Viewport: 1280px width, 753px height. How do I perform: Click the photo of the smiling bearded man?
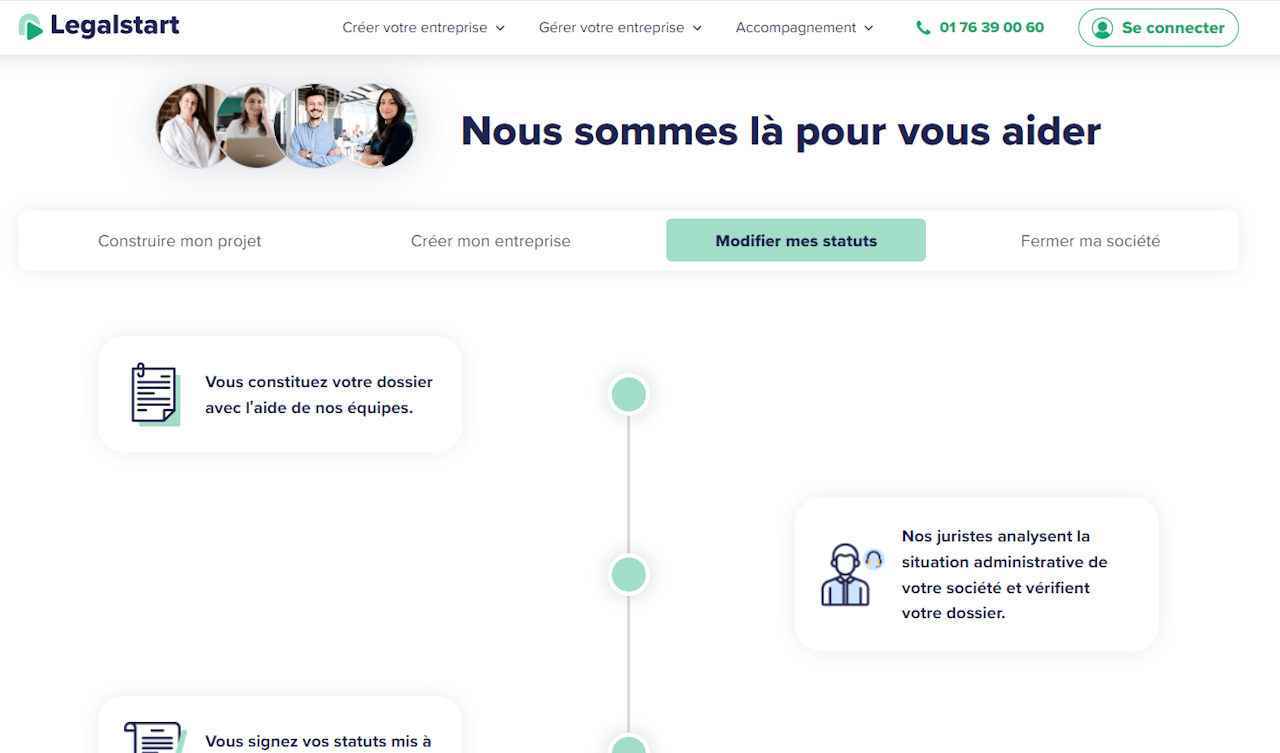click(315, 126)
